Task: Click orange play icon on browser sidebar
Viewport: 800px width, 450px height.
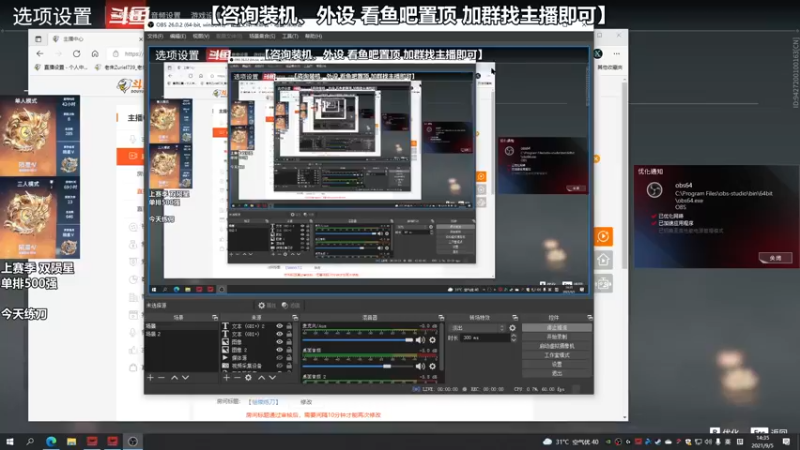Action: [603, 236]
